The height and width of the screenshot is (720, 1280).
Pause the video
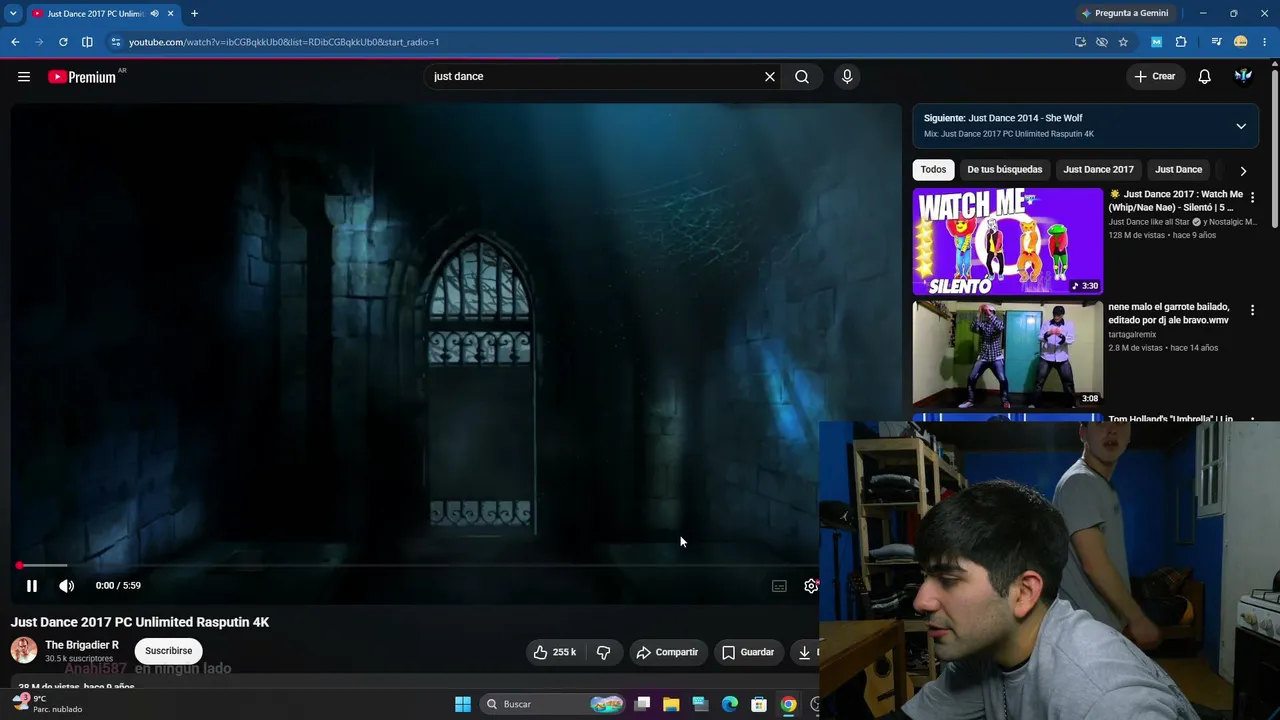pos(32,586)
